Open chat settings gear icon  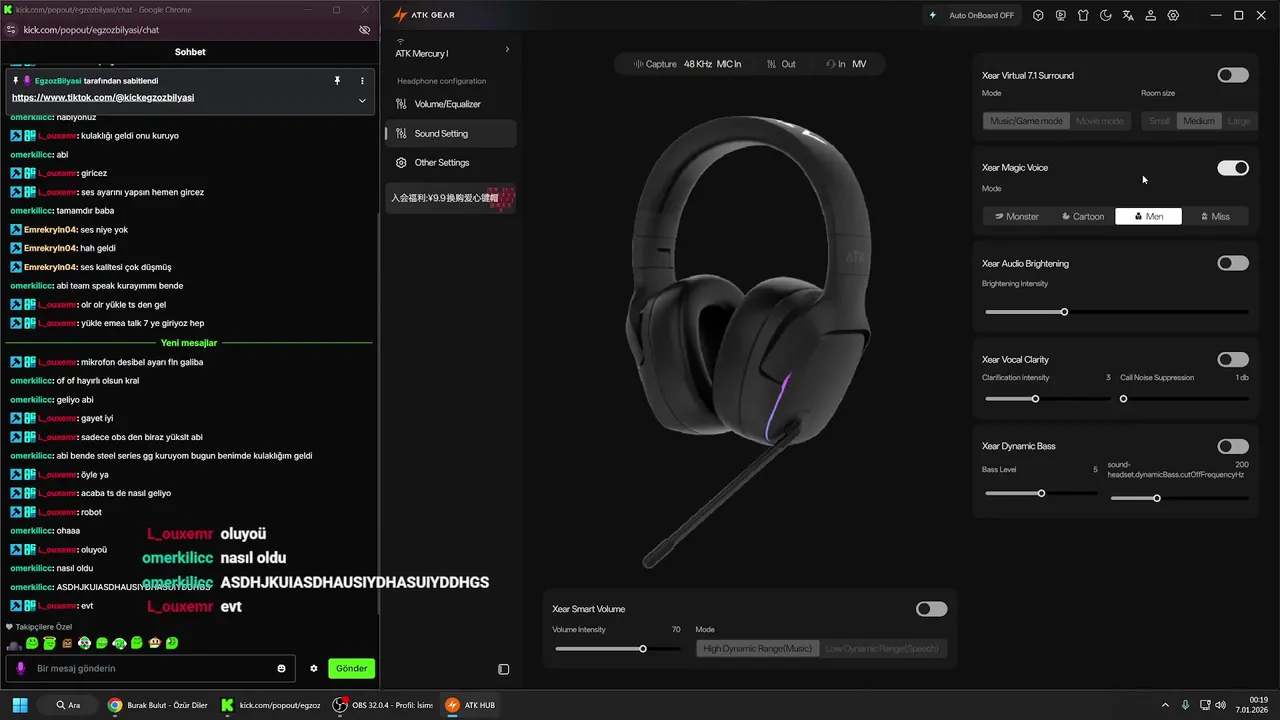tap(314, 668)
